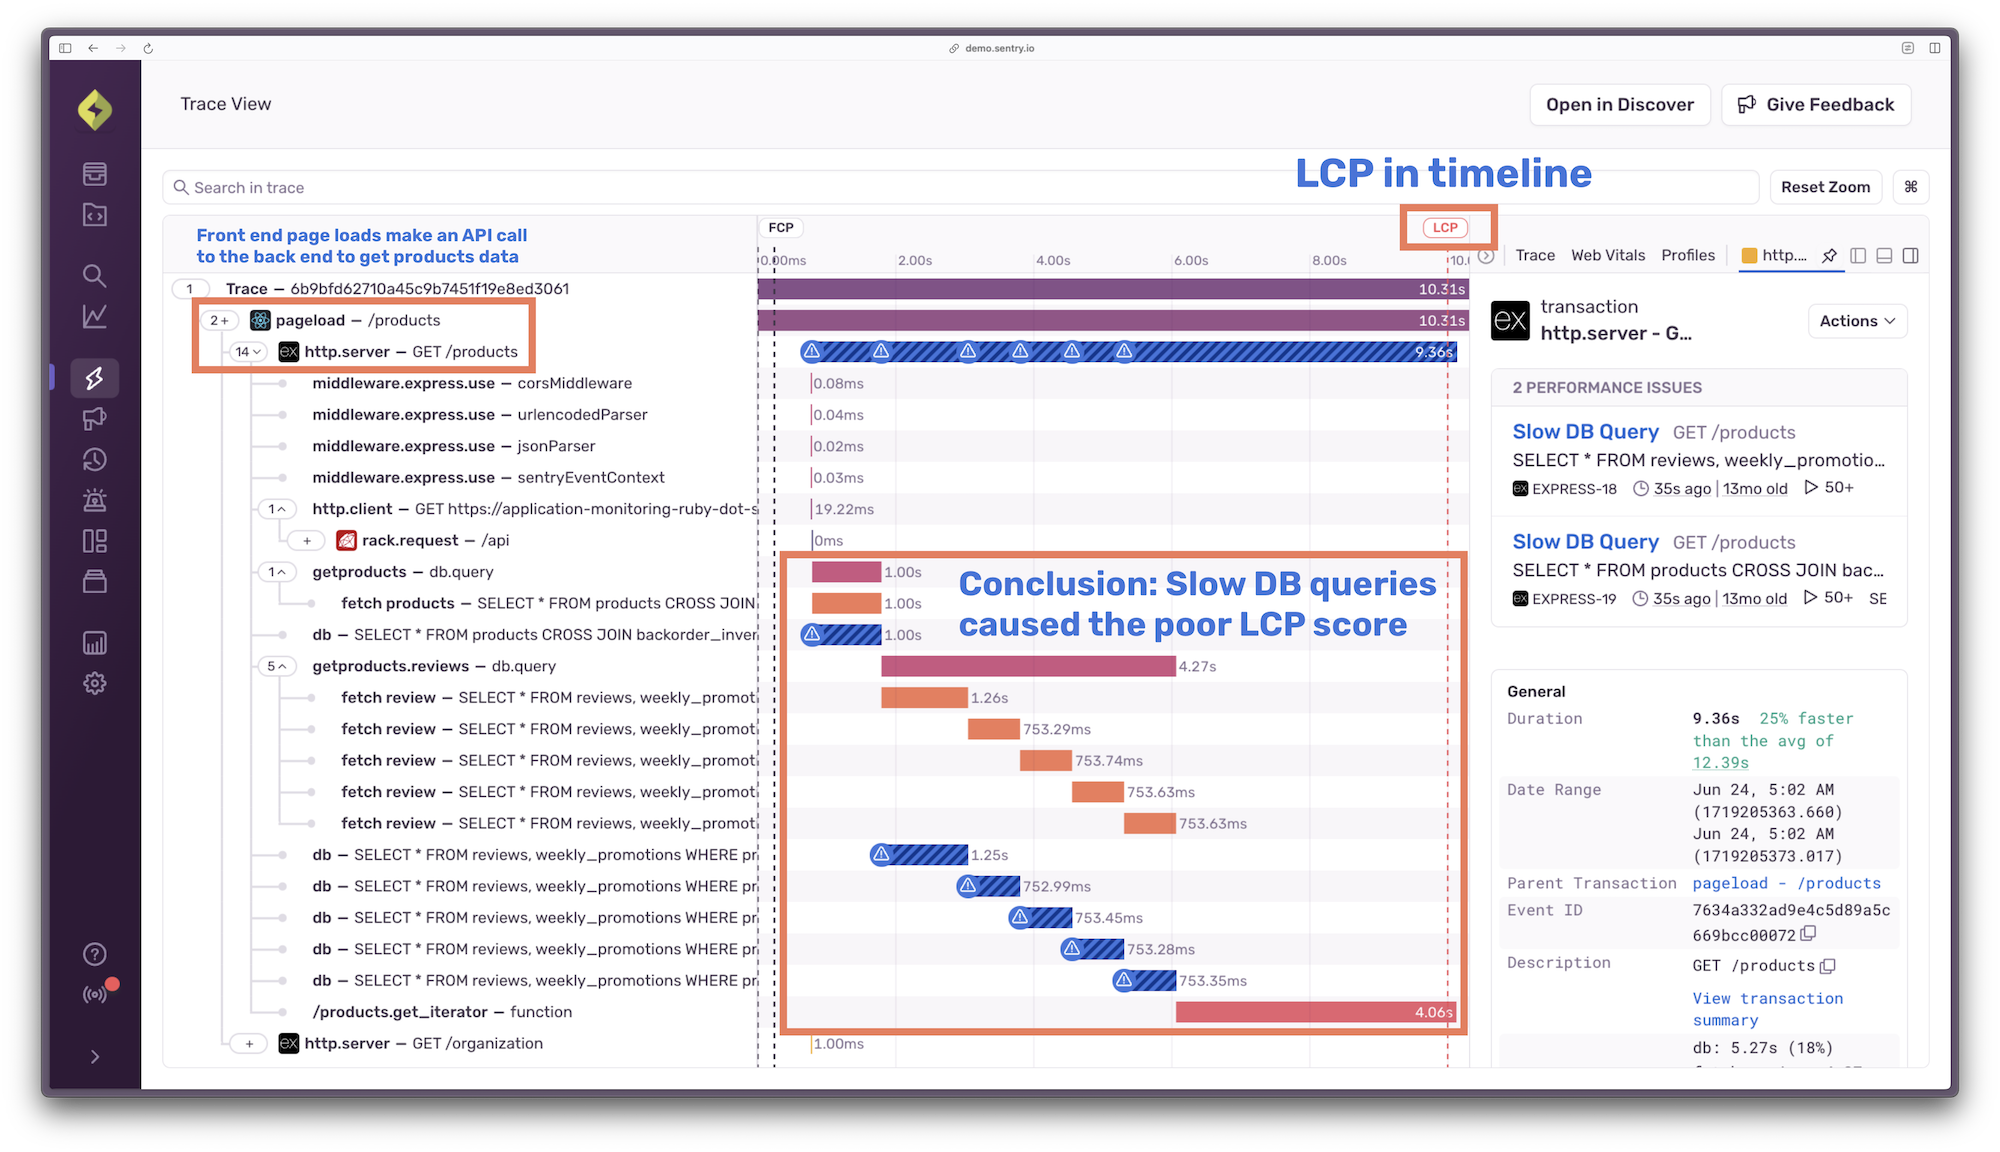2000x1152 pixels.
Task: Toggle the left panel layout view
Action: coord(1858,255)
